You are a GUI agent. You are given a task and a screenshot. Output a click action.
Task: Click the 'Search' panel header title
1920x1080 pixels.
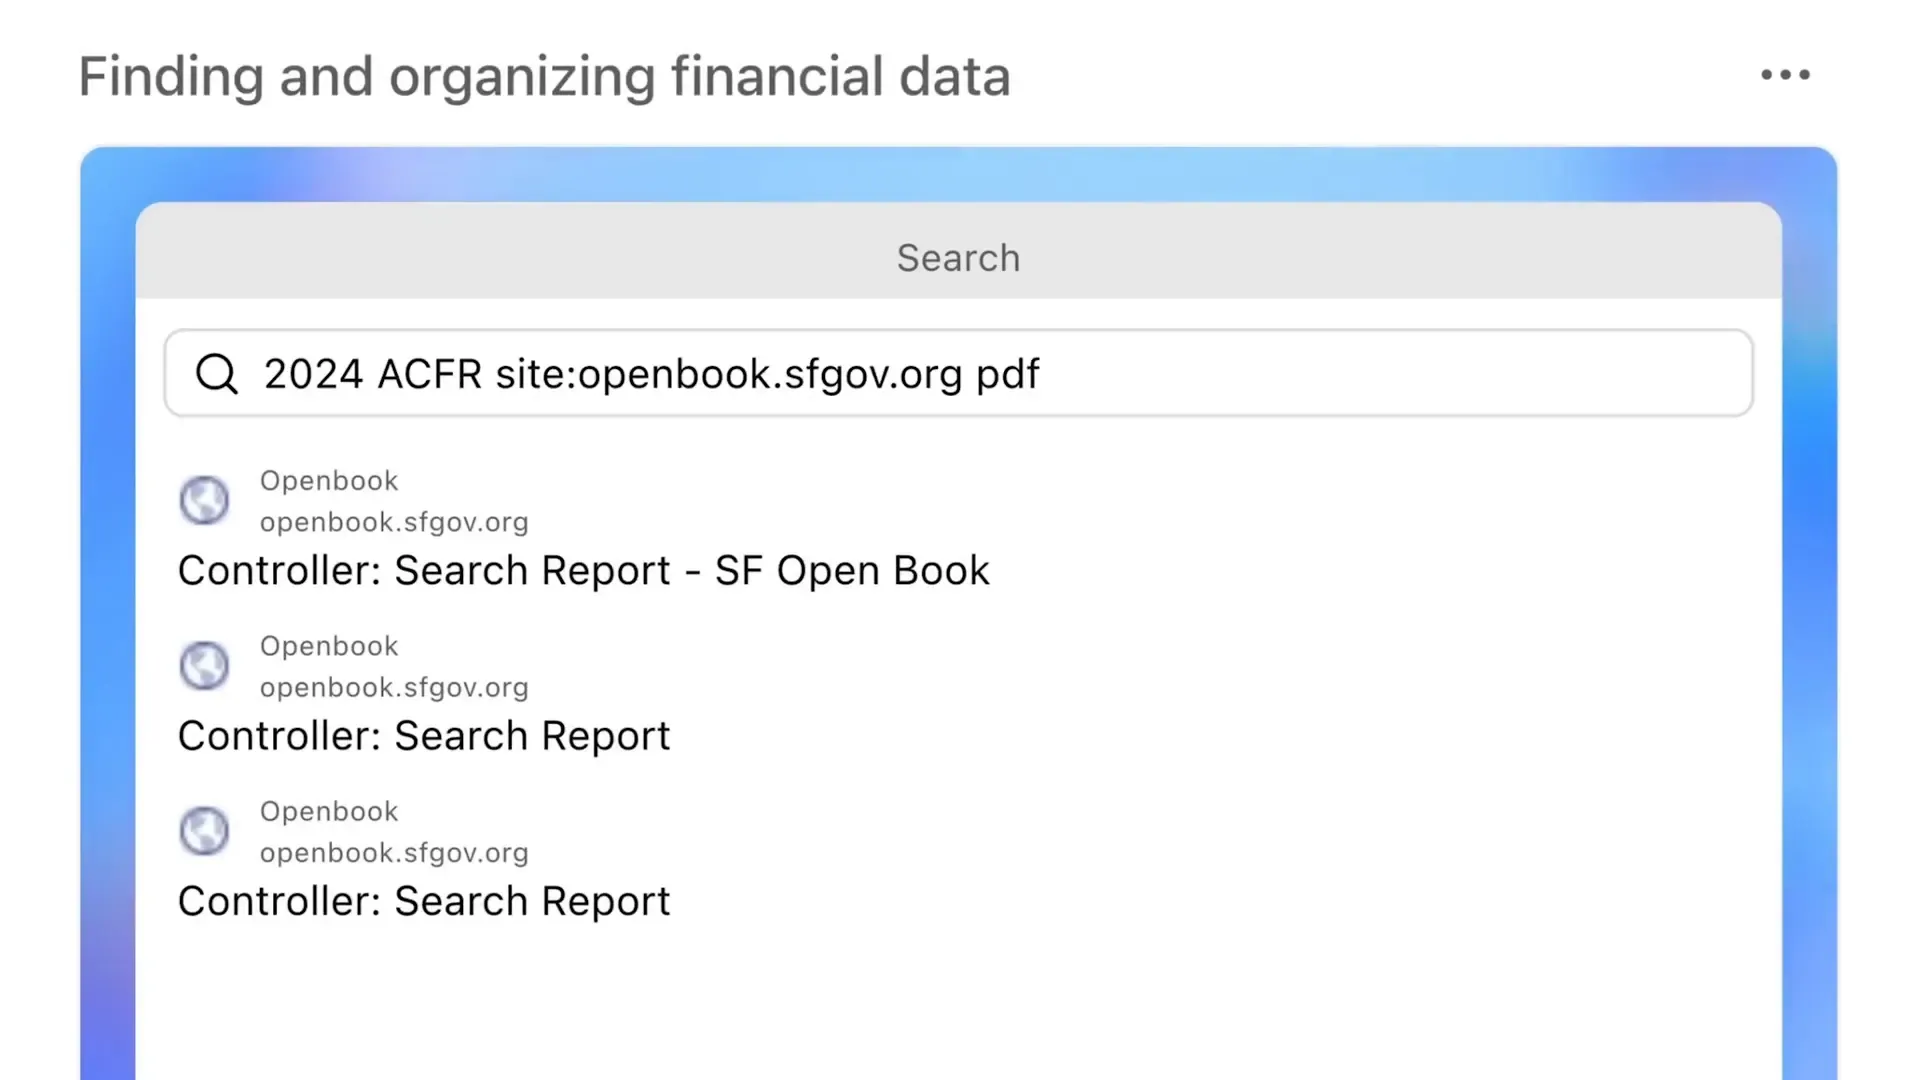coord(958,258)
